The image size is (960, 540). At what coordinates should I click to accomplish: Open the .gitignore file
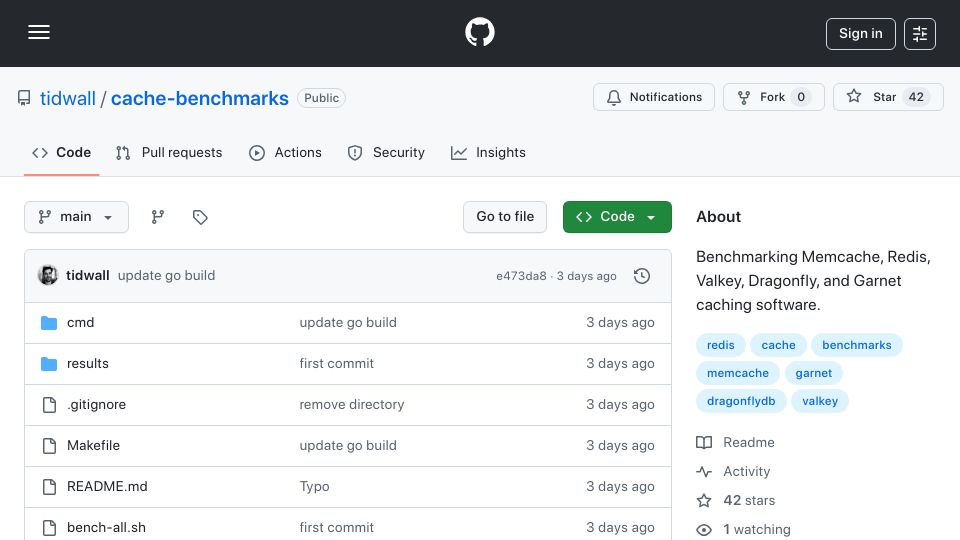(x=96, y=405)
